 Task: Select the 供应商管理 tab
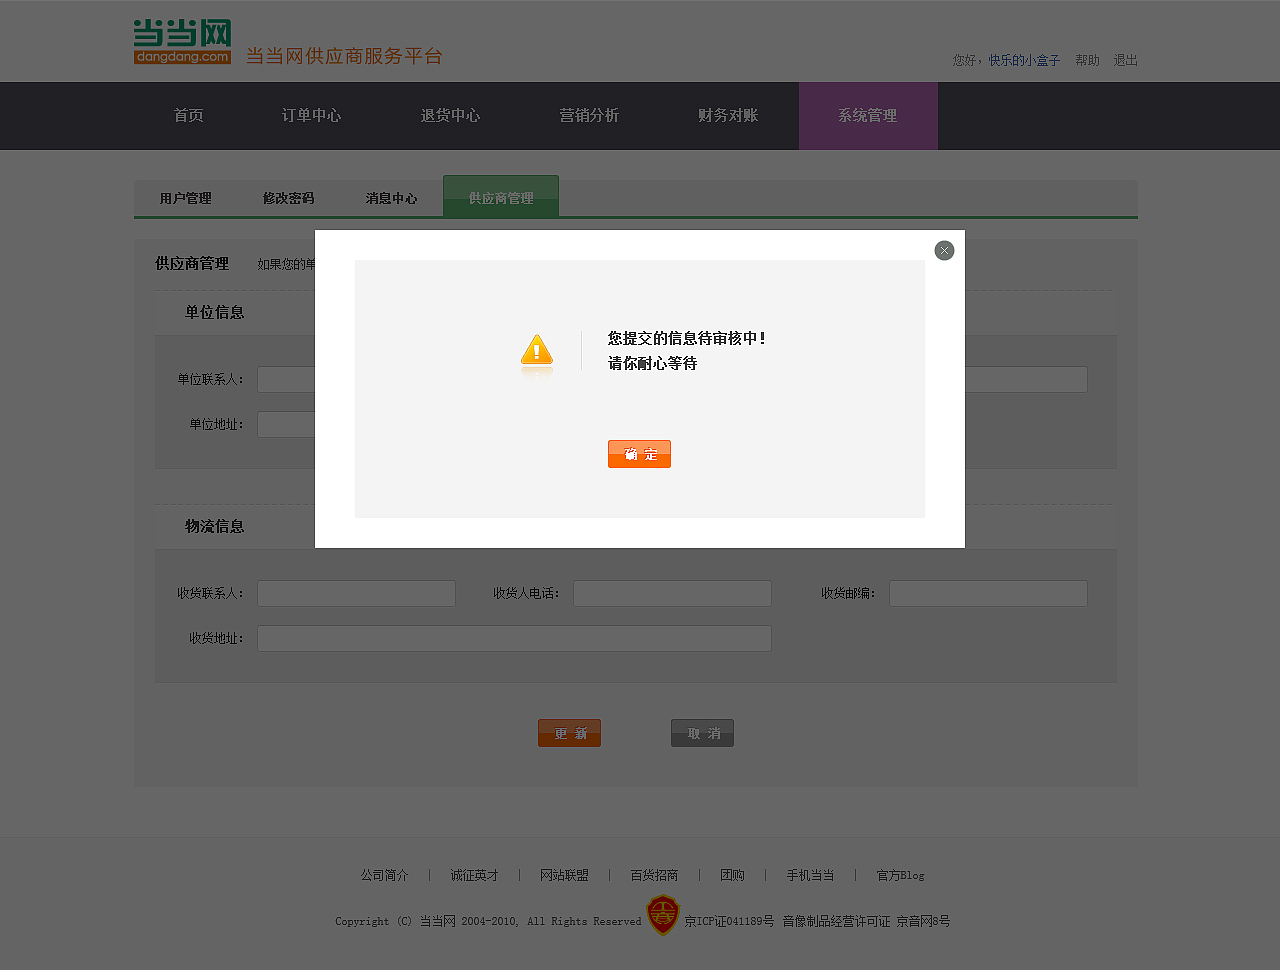(x=501, y=197)
